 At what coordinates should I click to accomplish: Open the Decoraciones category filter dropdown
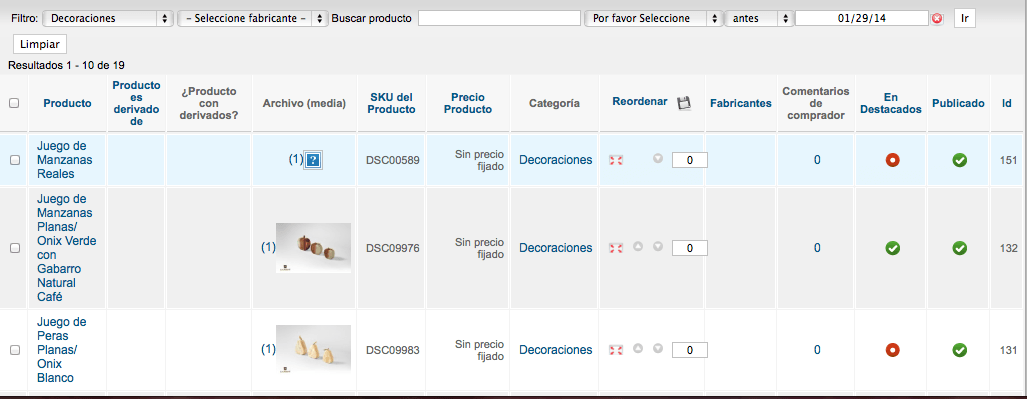point(107,18)
